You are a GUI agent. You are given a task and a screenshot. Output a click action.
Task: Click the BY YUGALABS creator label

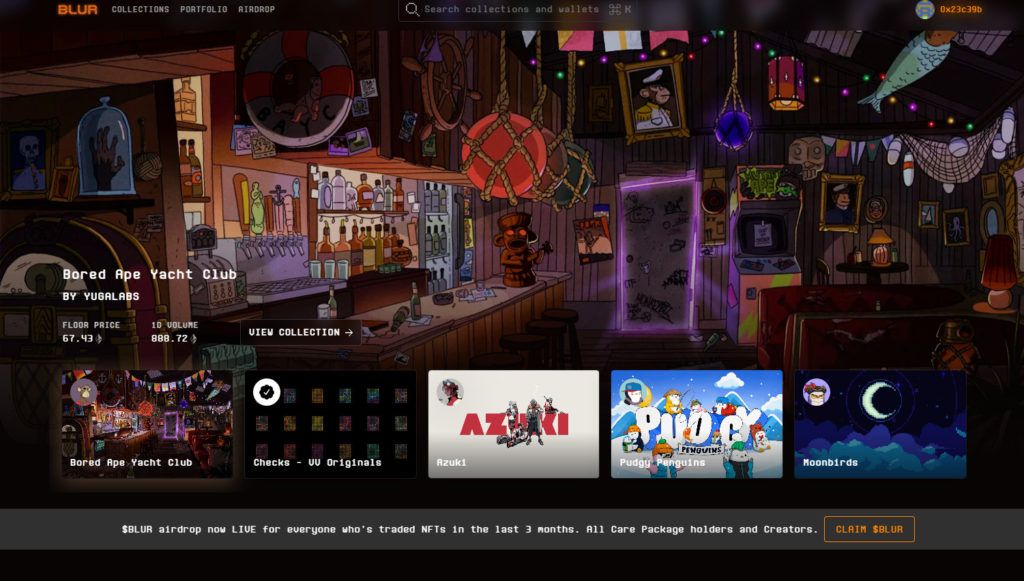[101, 296]
